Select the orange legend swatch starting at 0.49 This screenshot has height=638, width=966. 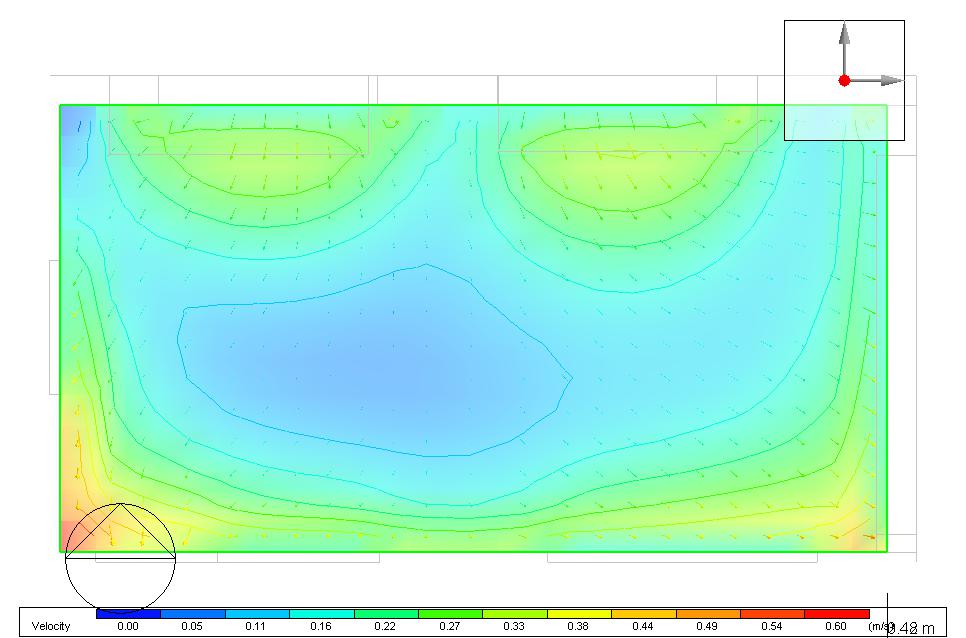(x=708, y=614)
